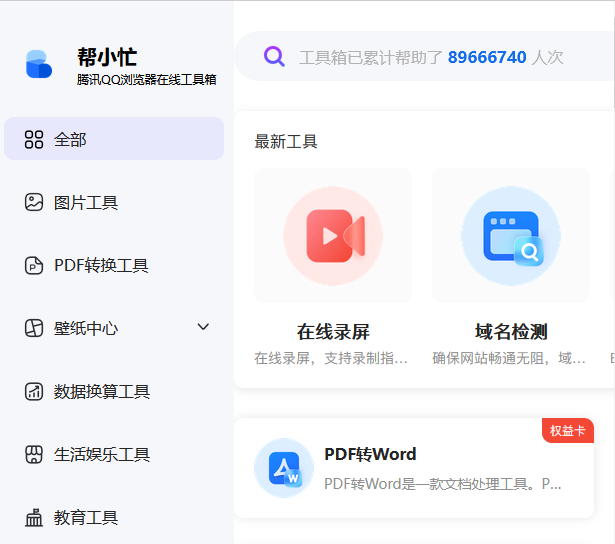615x544 pixels.
Task: Click the 生活娱乐工具 icon
Action: (34, 455)
